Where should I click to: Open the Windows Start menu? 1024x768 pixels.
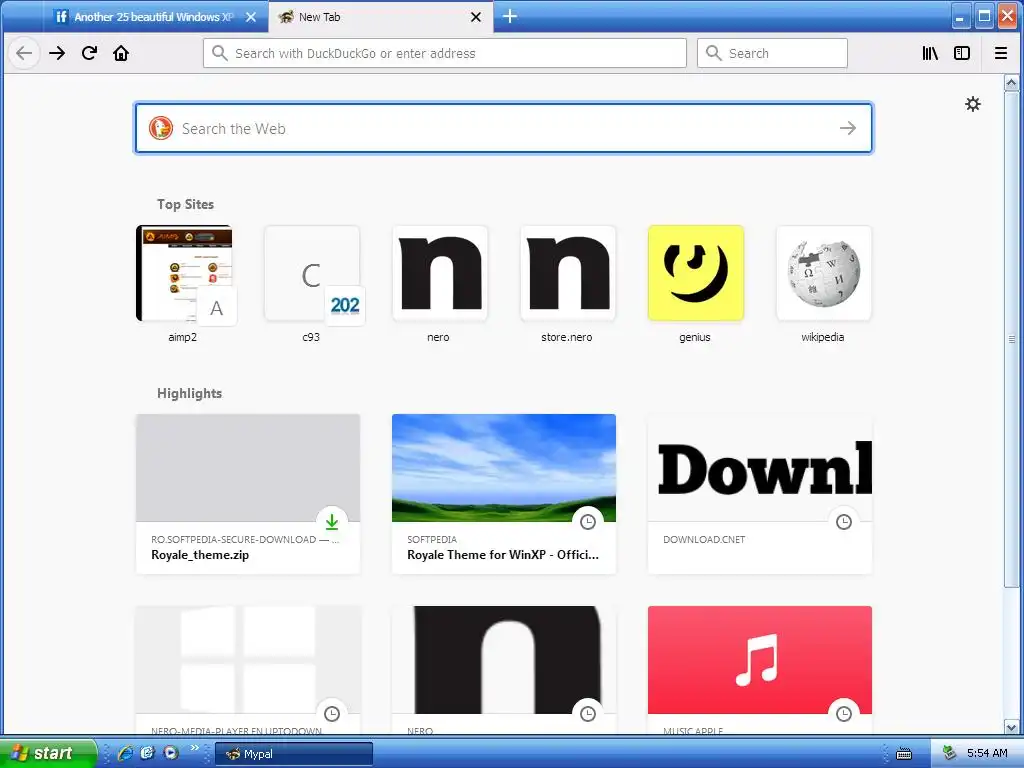47,753
